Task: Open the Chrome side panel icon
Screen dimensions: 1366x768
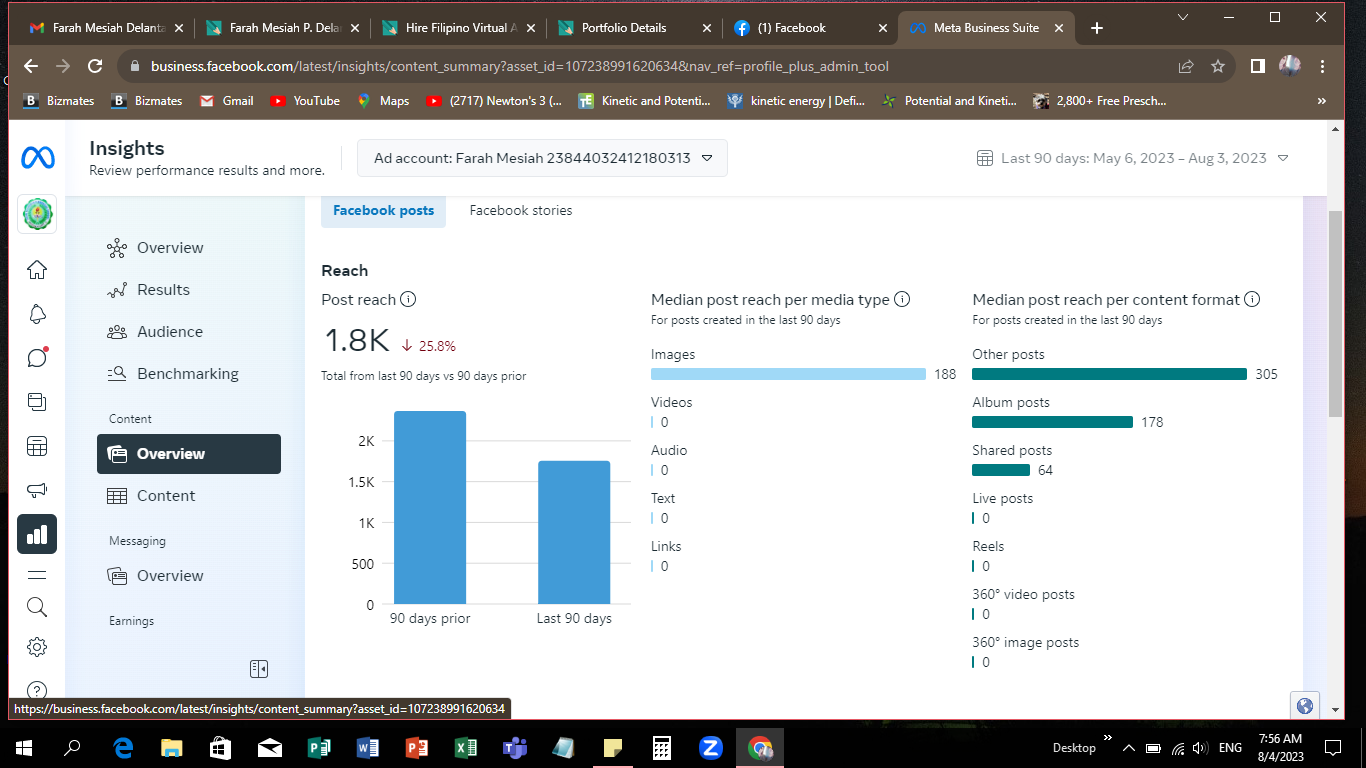Action: click(1257, 67)
